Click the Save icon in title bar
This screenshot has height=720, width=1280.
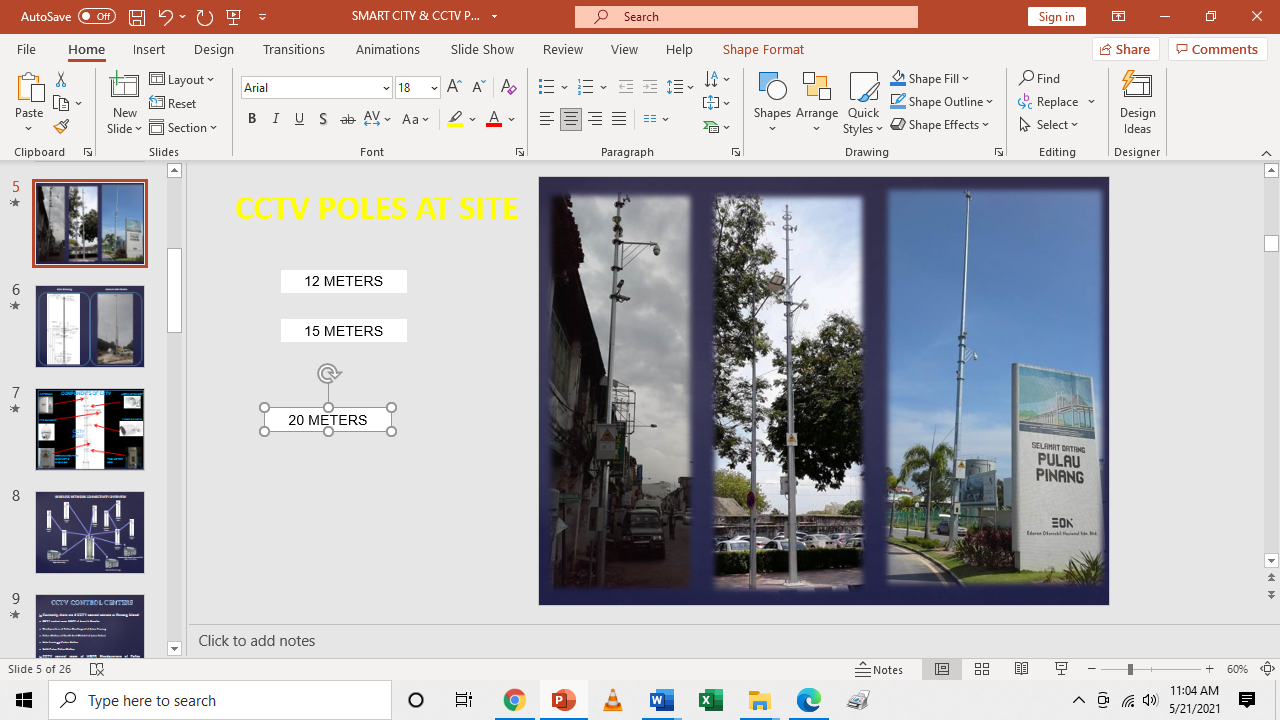click(137, 17)
